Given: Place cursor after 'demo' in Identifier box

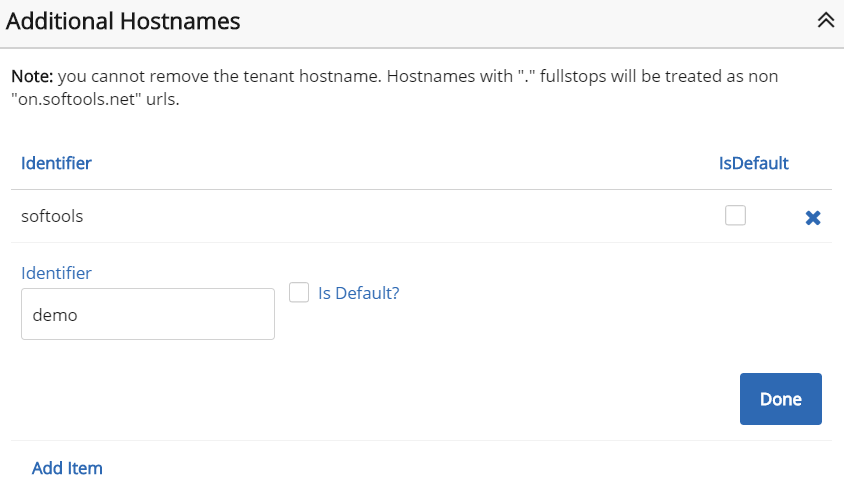Looking at the screenshot, I should pyautogui.click(x=81, y=315).
